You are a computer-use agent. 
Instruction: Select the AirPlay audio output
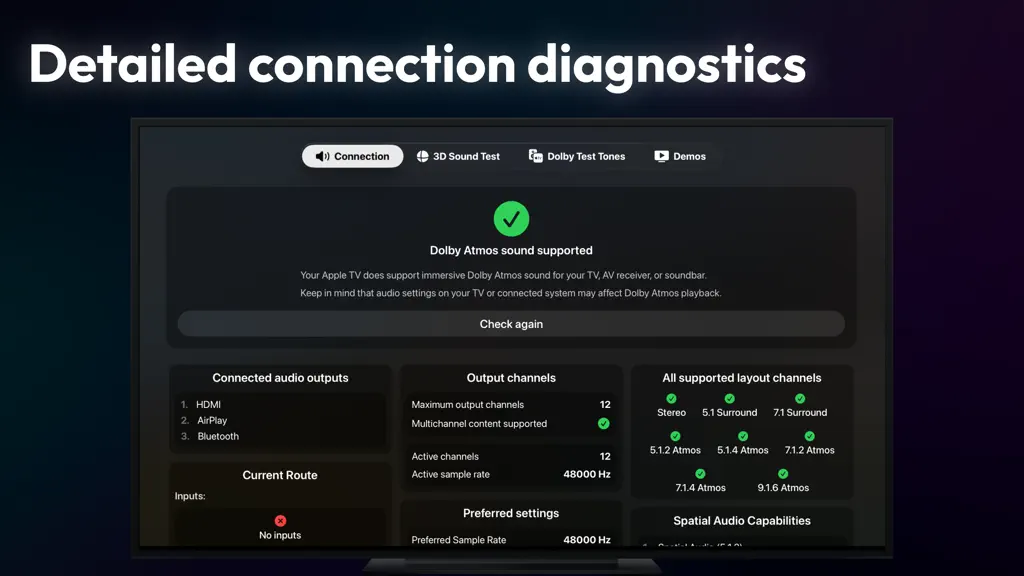pos(212,421)
